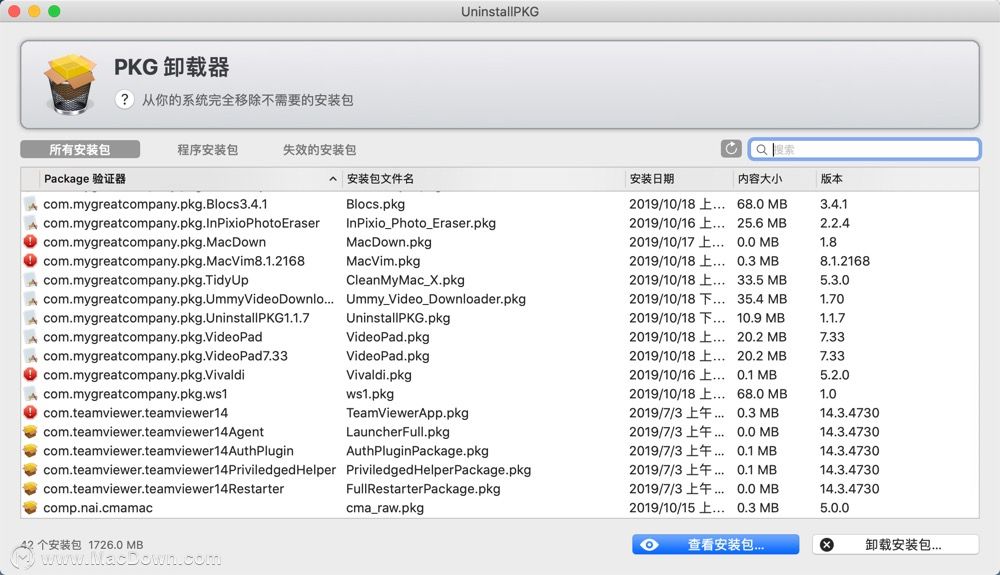This screenshot has height=575, width=1000.
Task: Click box icon beside teamviewer14PriviledgedHelper
Action: (x=30, y=470)
